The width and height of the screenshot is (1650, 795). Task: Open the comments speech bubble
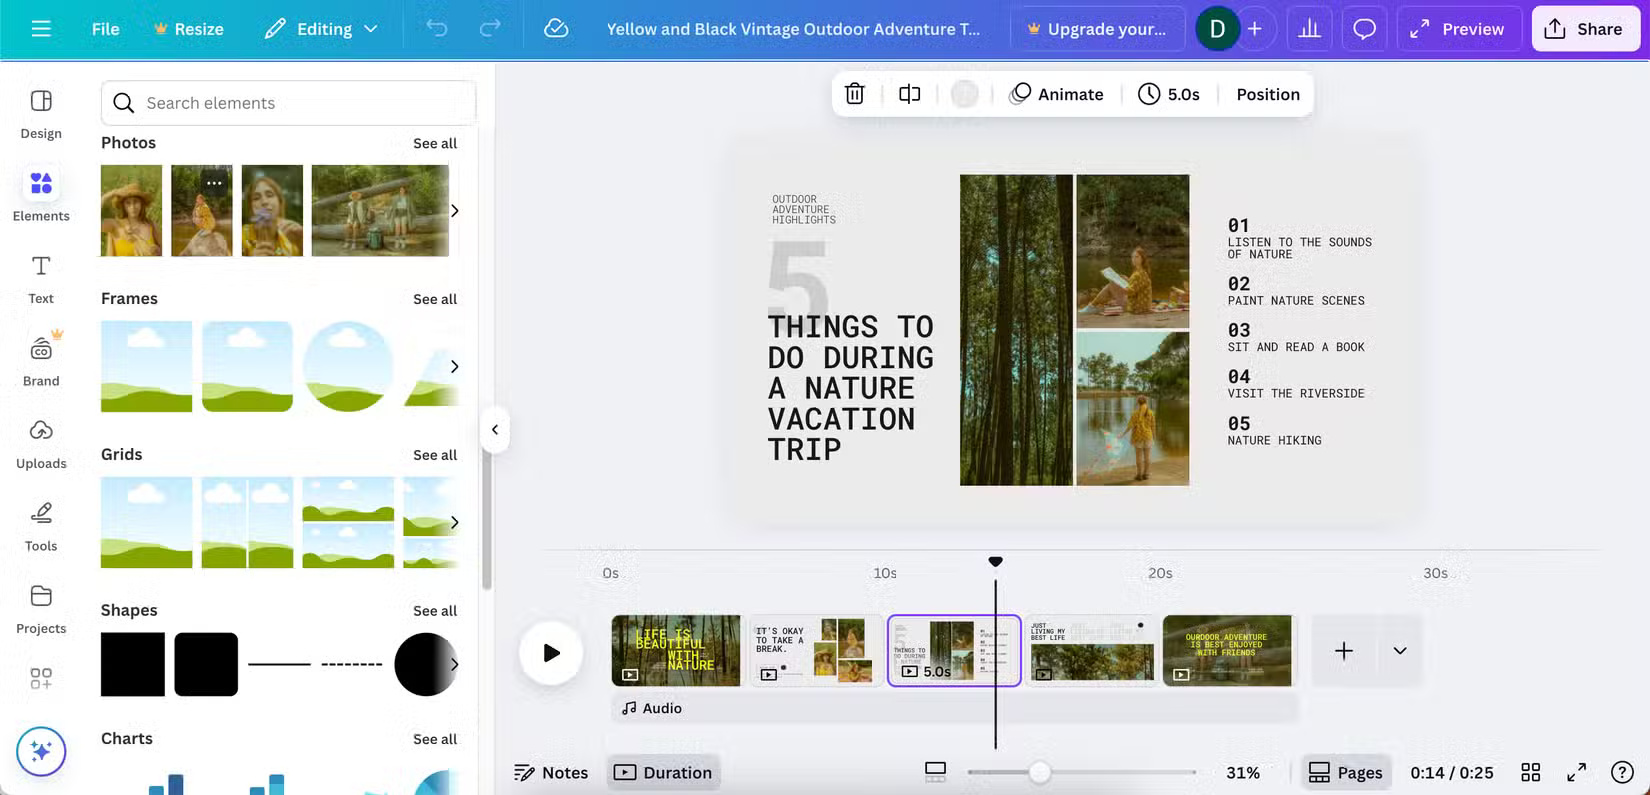[x=1364, y=29]
